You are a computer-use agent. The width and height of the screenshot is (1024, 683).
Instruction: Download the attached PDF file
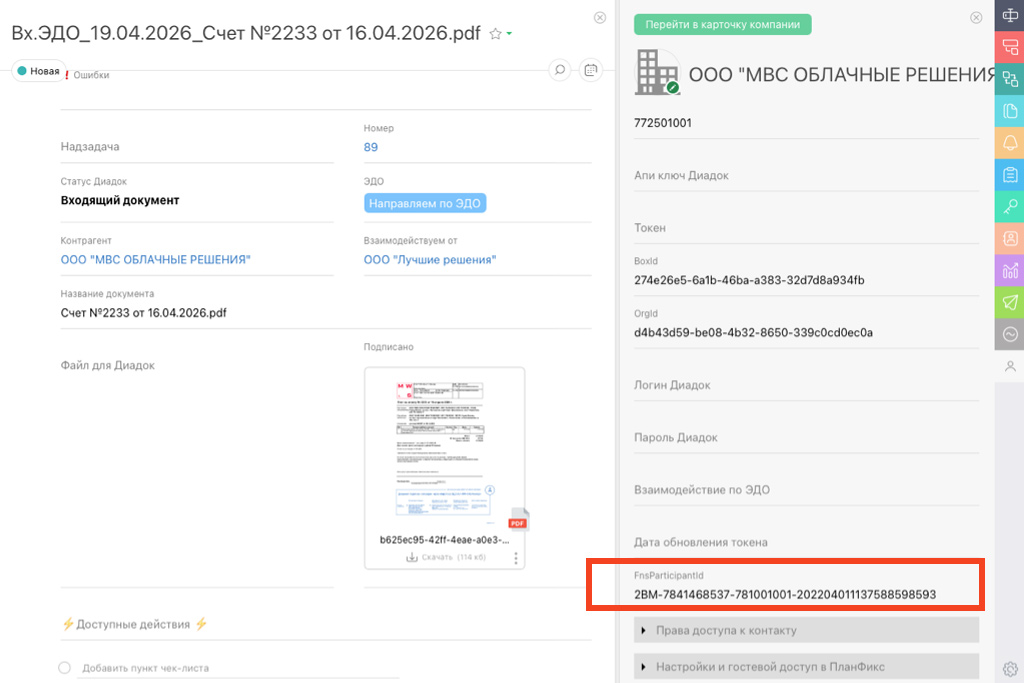[x=446, y=557]
